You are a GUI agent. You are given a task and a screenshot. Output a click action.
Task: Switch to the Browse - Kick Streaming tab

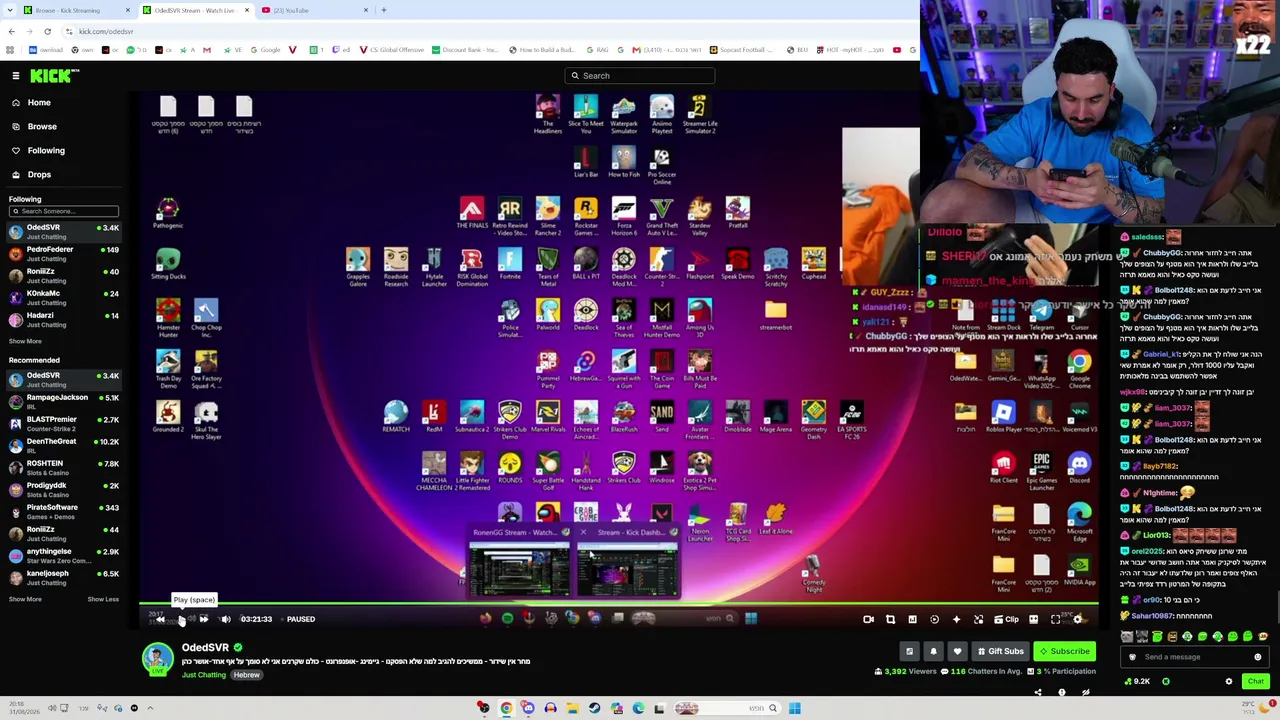click(75, 10)
